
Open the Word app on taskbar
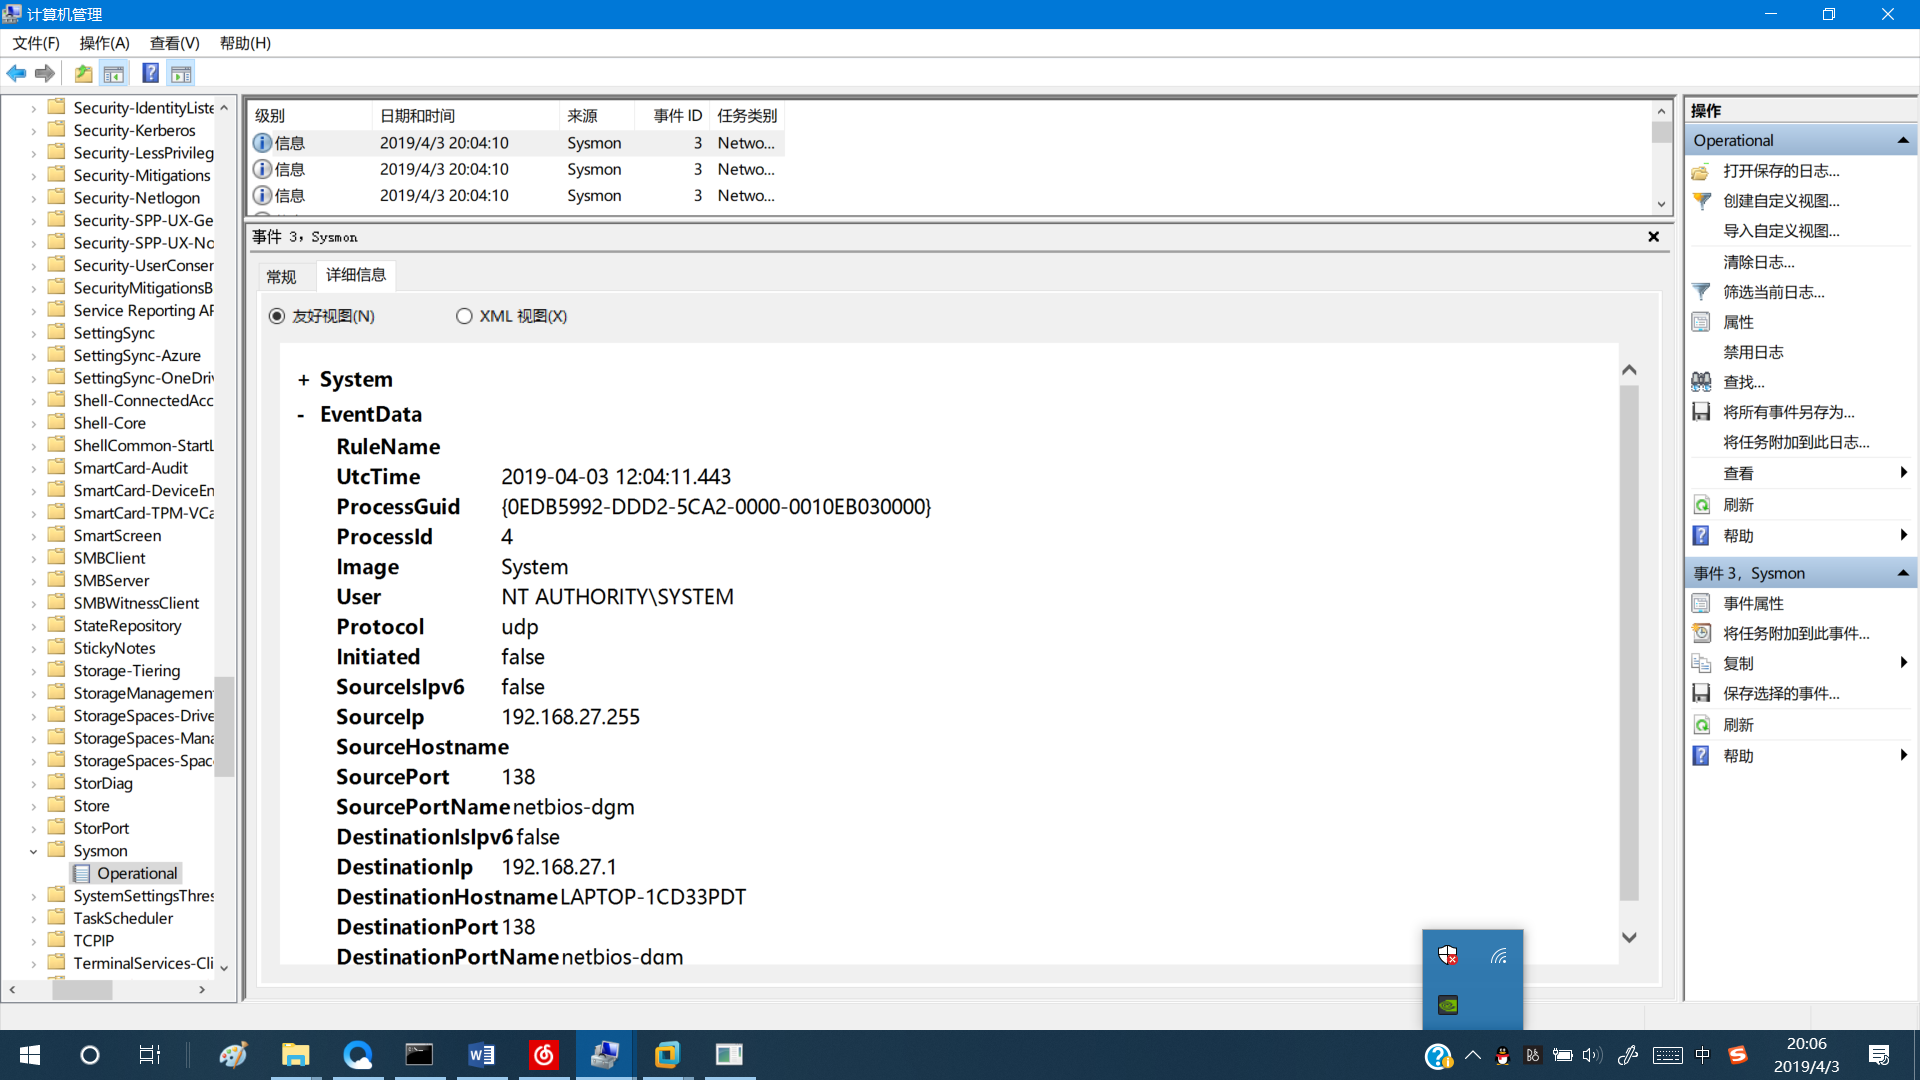click(x=481, y=1055)
